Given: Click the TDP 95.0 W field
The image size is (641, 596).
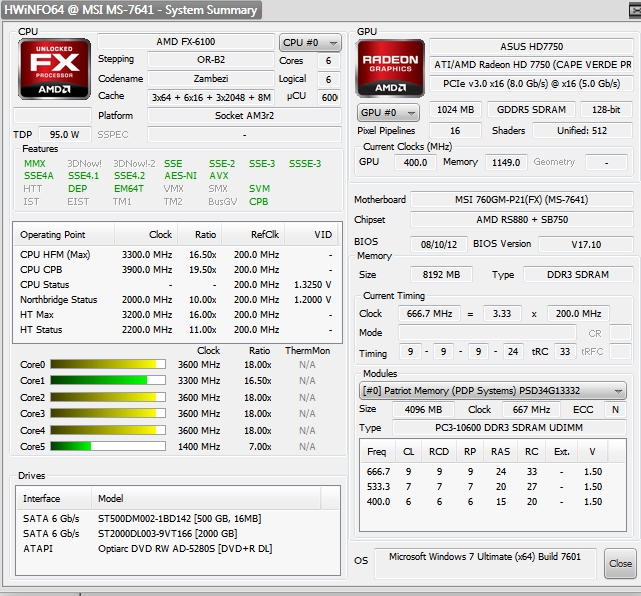Looking at the screenshot, I should click(65, 134).
